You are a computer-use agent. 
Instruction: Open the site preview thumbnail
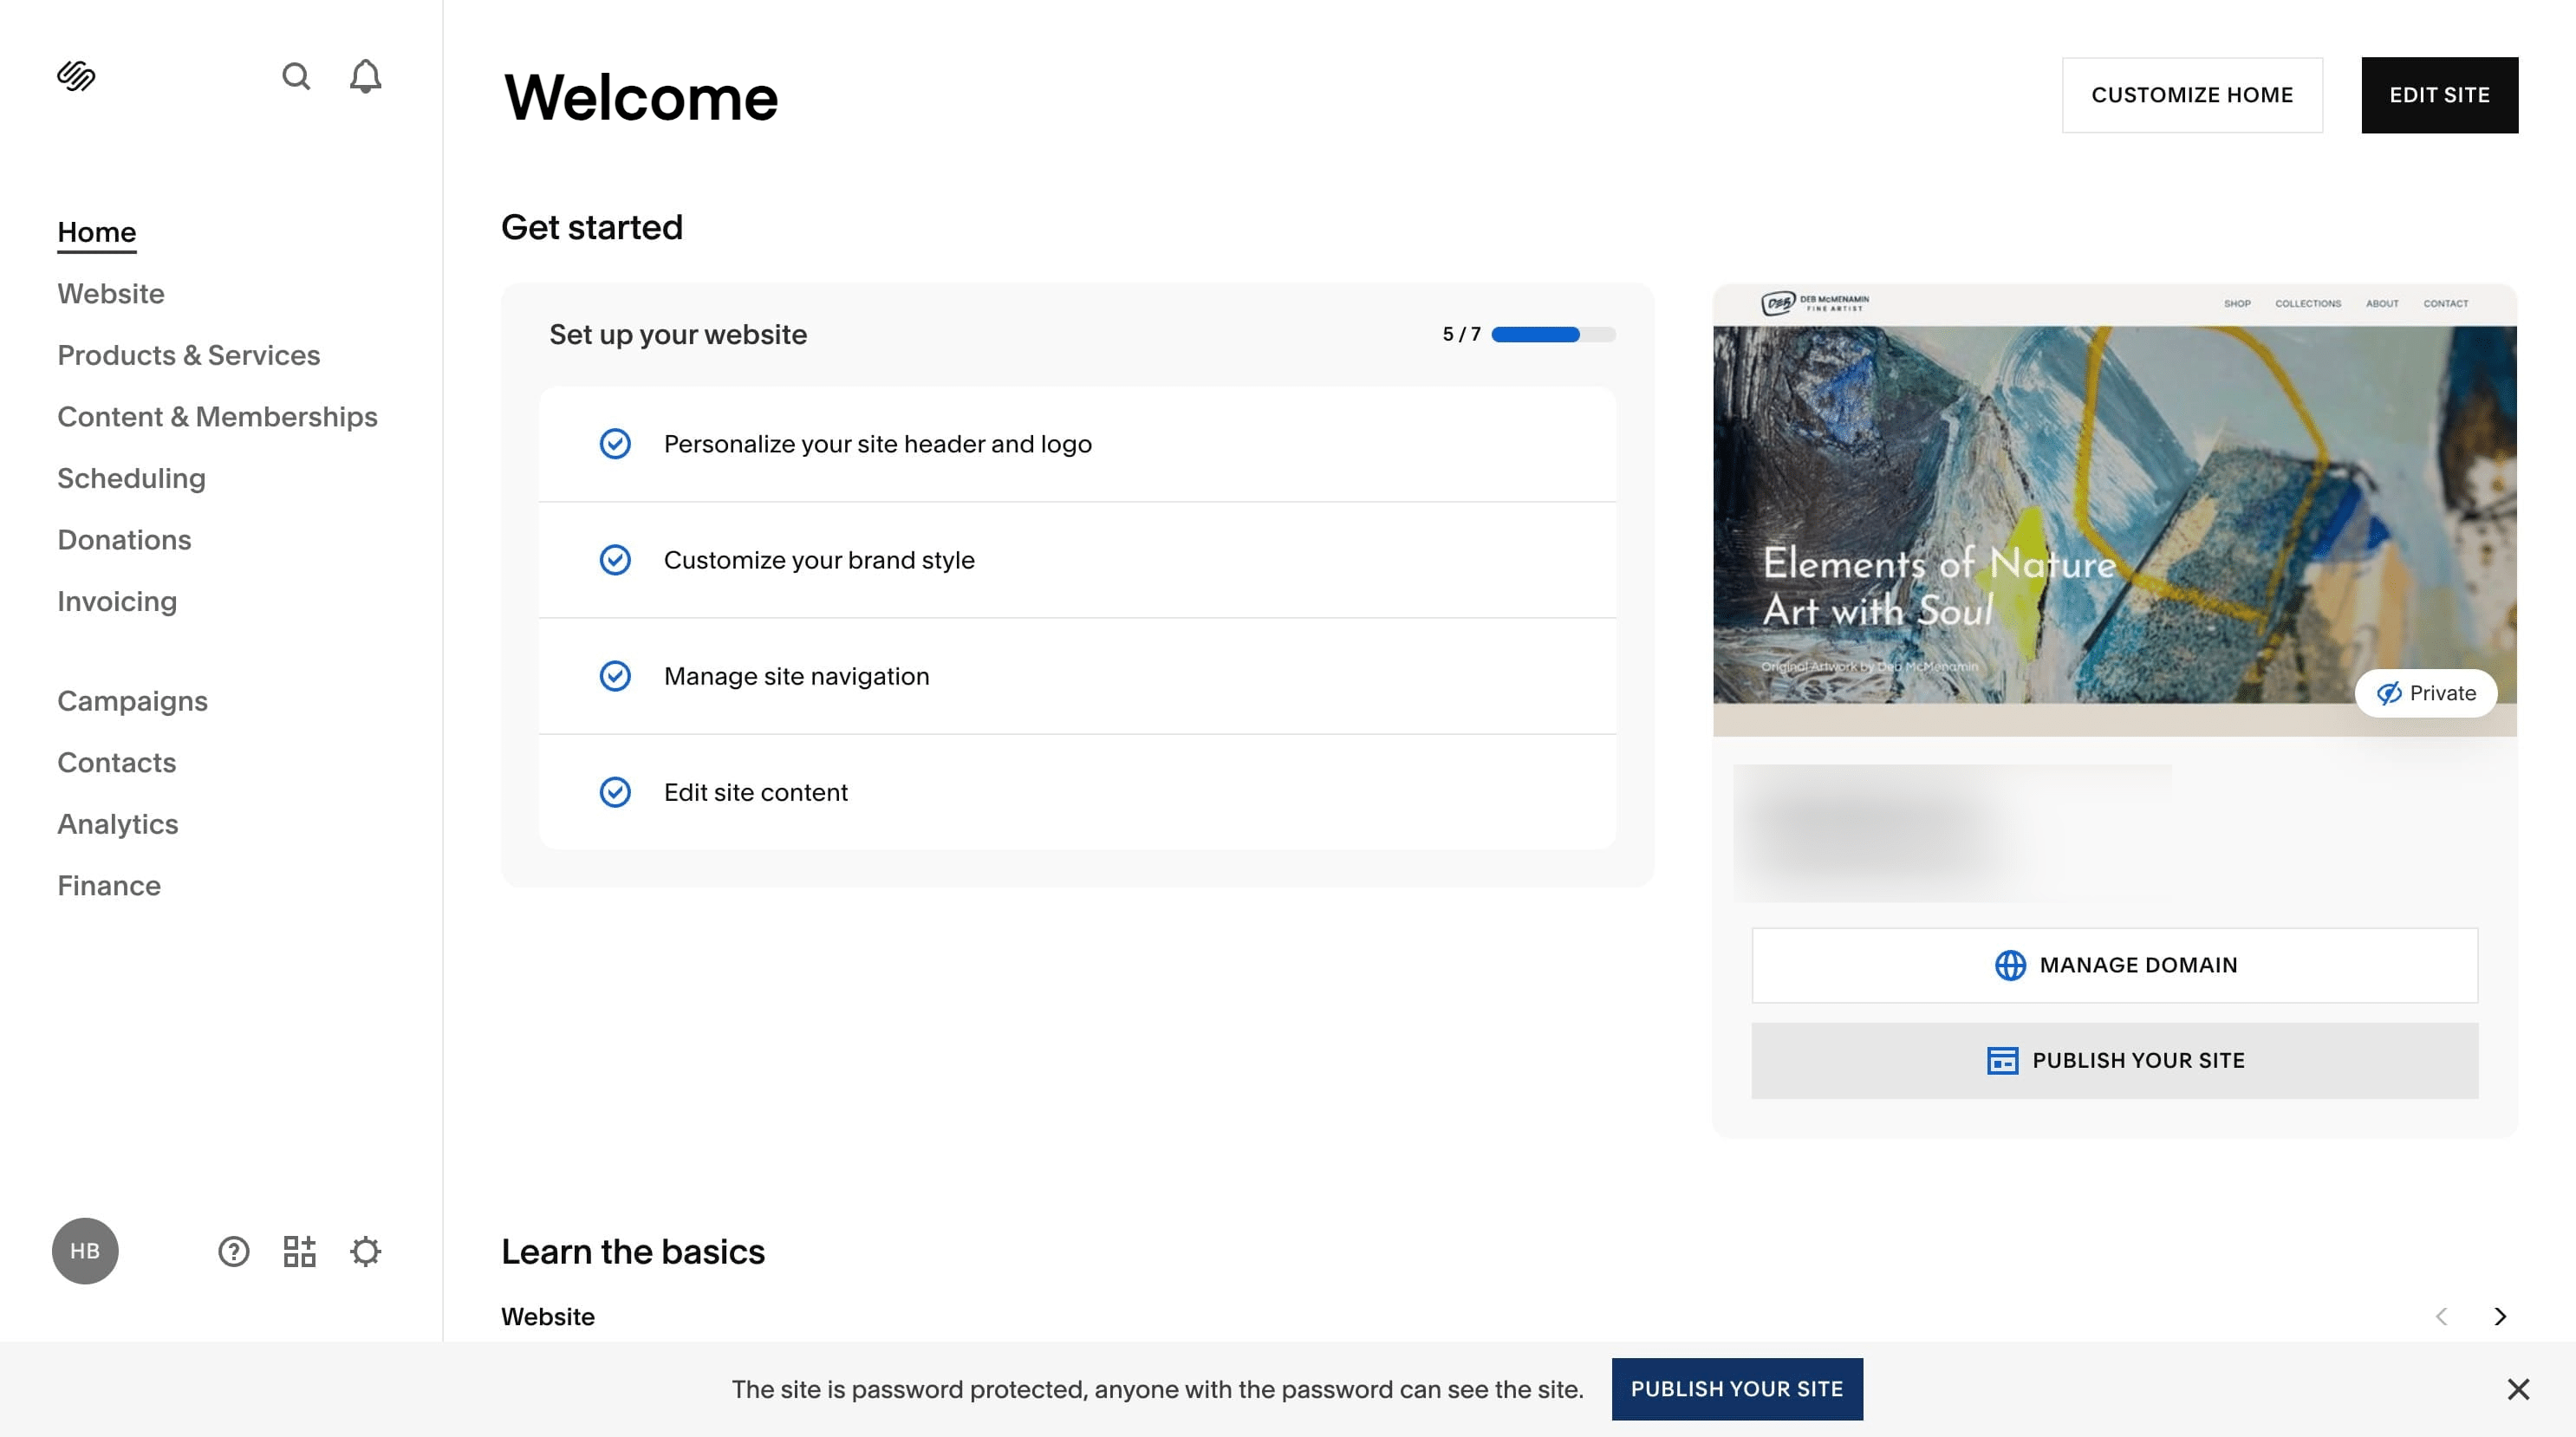[x=2114, y=510]
